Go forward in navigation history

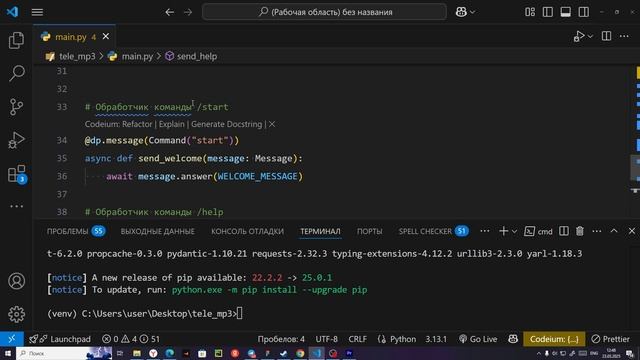188,12
